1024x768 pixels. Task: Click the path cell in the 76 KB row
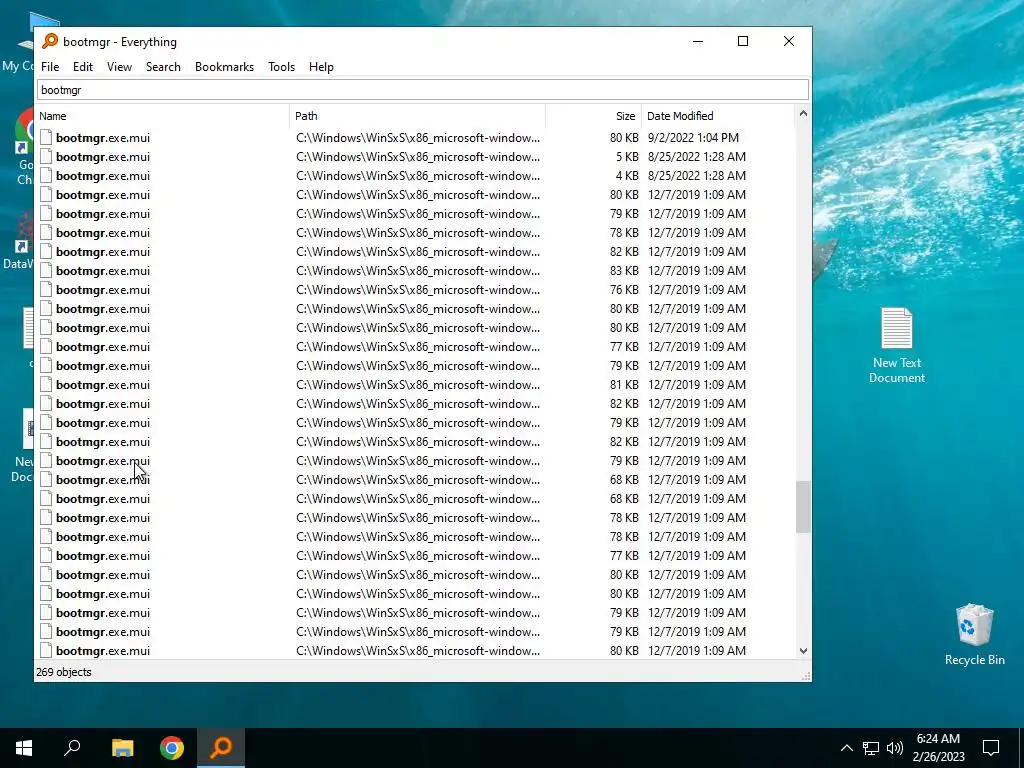click(418, 289)
